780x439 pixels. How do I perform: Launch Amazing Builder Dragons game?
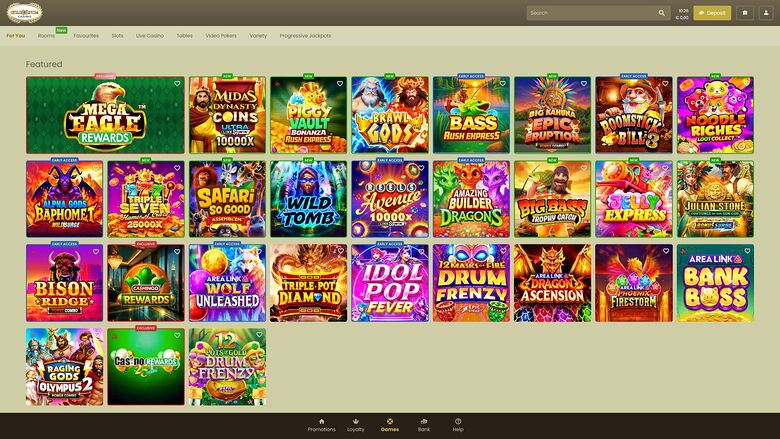pos(471,199)
